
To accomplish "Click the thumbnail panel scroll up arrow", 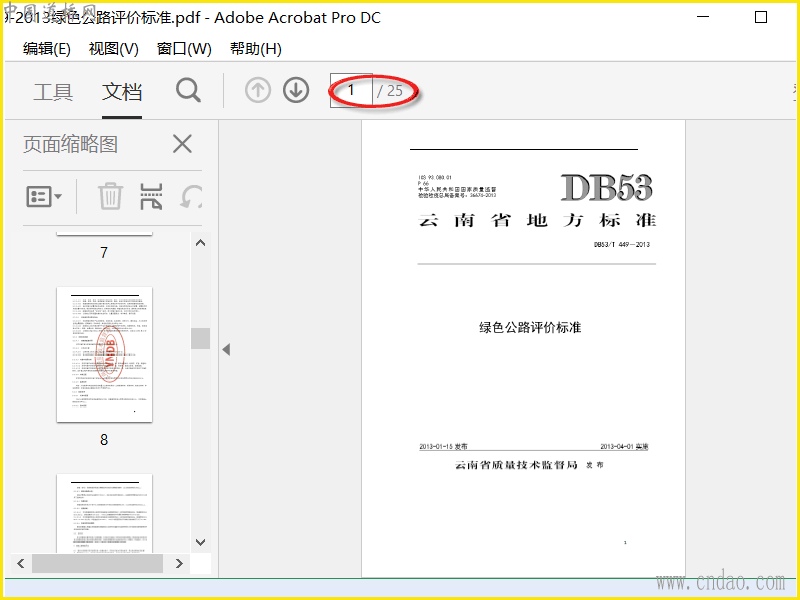I will pyautogui.click(x=201, y=243).
